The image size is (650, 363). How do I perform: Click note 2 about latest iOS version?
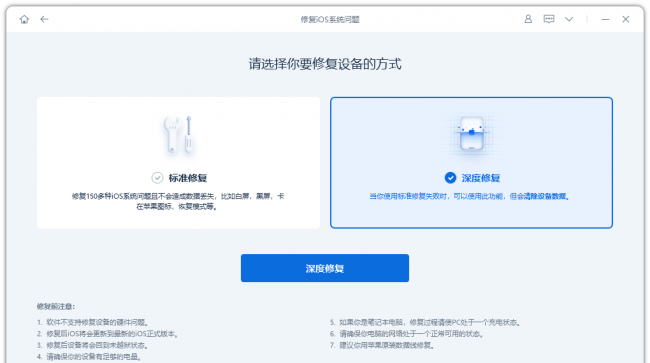tap(107, 334)
